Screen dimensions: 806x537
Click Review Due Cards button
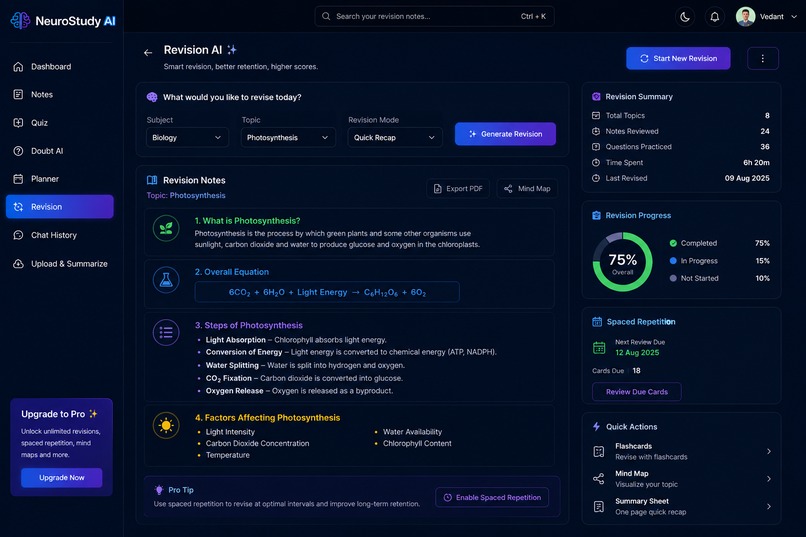[x=637, y=392]
